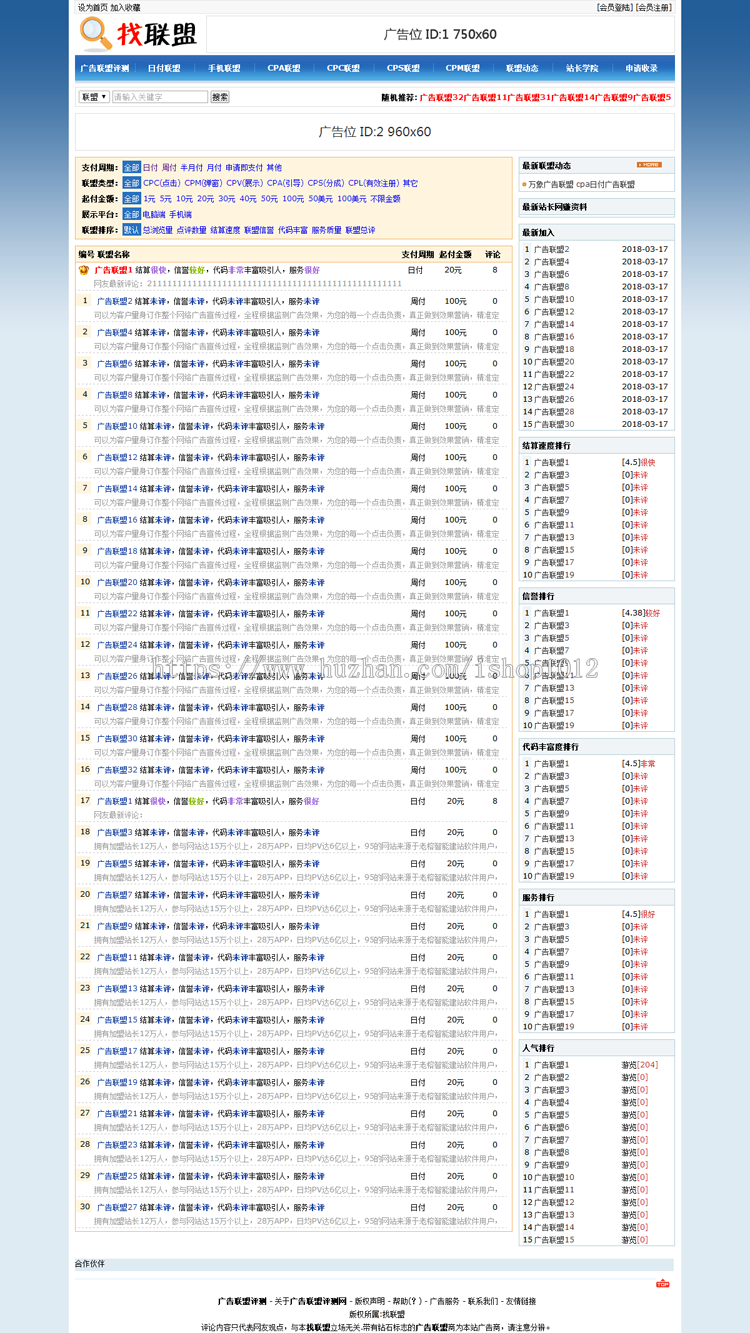Open the 联盟 search category dropdown
The width and height of the screenshot is (750, 1333).
(x=94, y=97)
